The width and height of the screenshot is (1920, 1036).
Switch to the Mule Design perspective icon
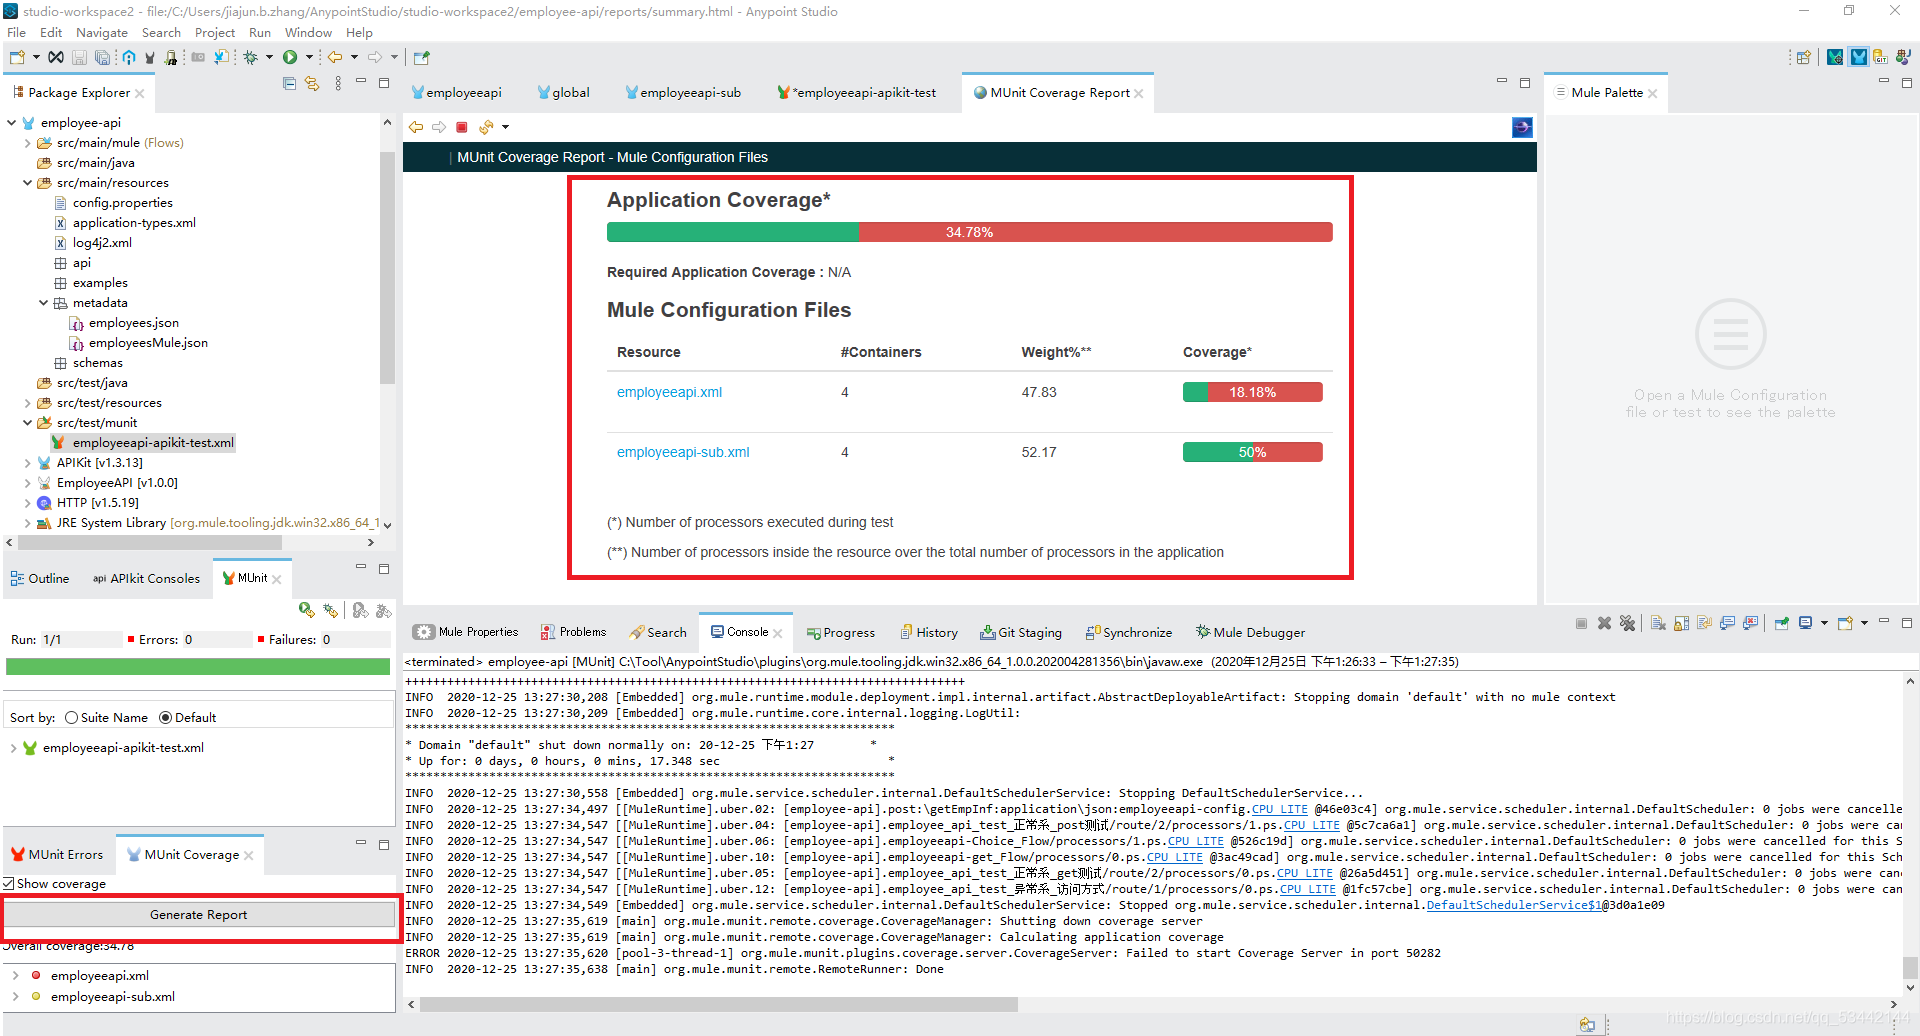[x=1859, y=57]
